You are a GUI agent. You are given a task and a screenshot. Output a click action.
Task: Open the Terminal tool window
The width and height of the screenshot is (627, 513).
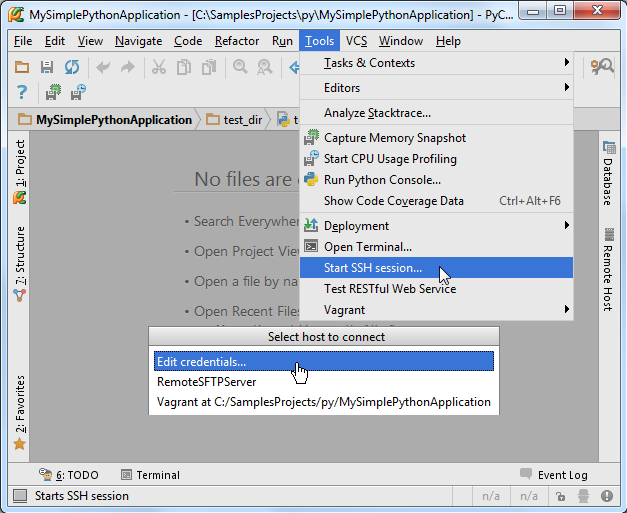point(150,475)
